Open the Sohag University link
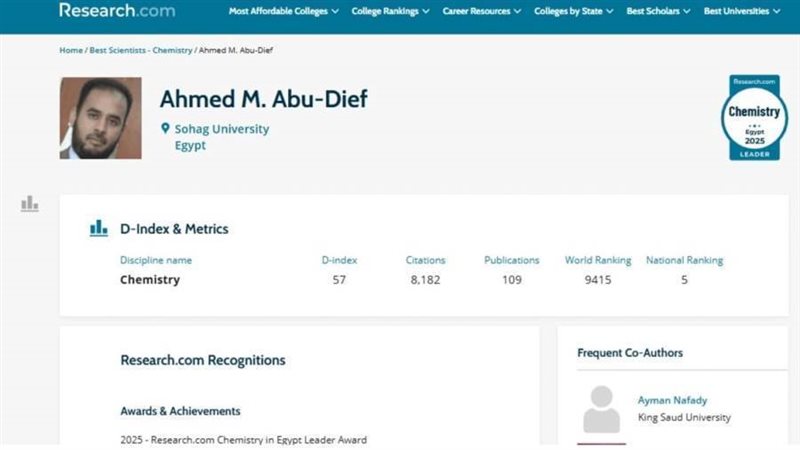The image size is (800, 450). [221, 129]
